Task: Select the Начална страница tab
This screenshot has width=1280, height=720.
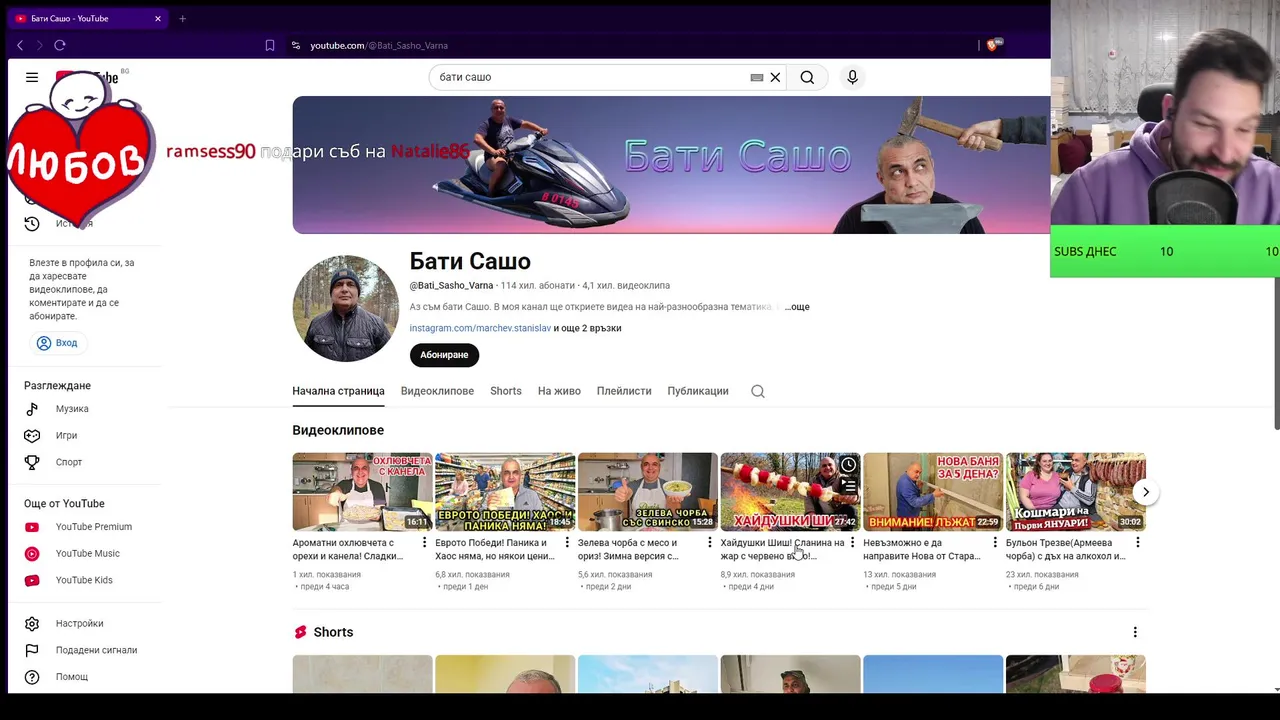Action: 338,391
